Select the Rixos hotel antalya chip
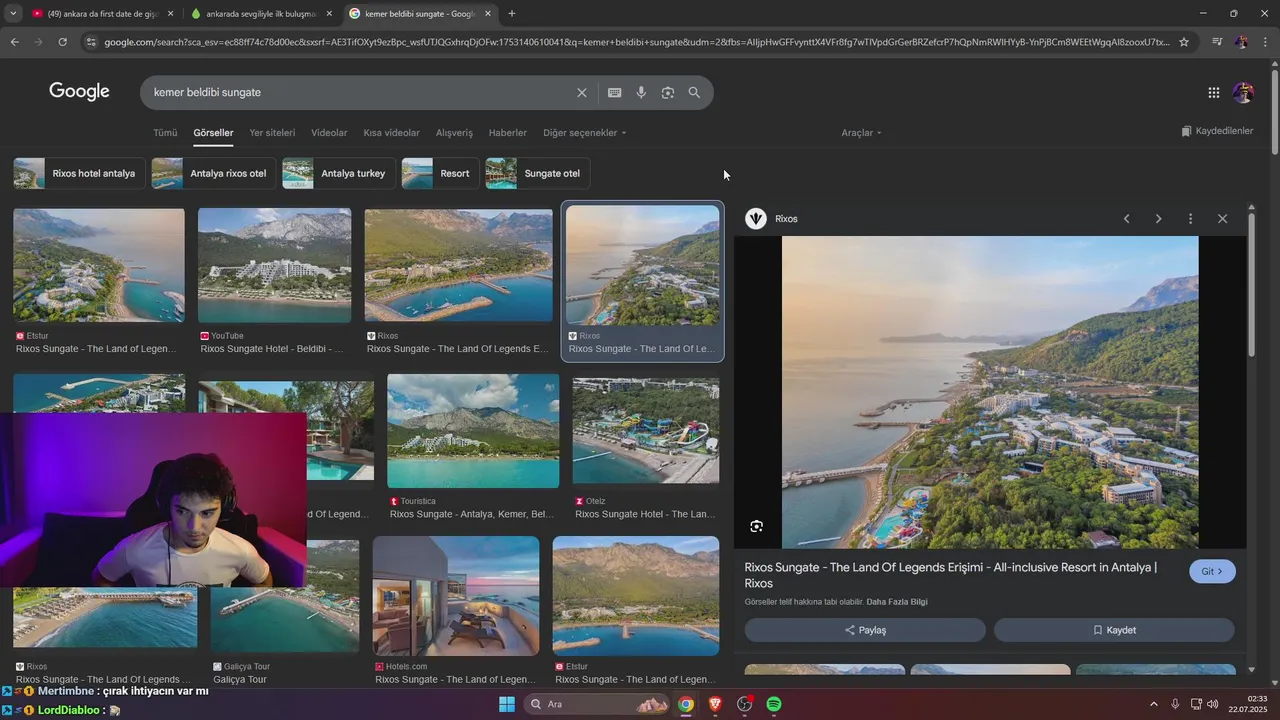Viewport: 1280px width, 720px height. [x=78, y=173]
